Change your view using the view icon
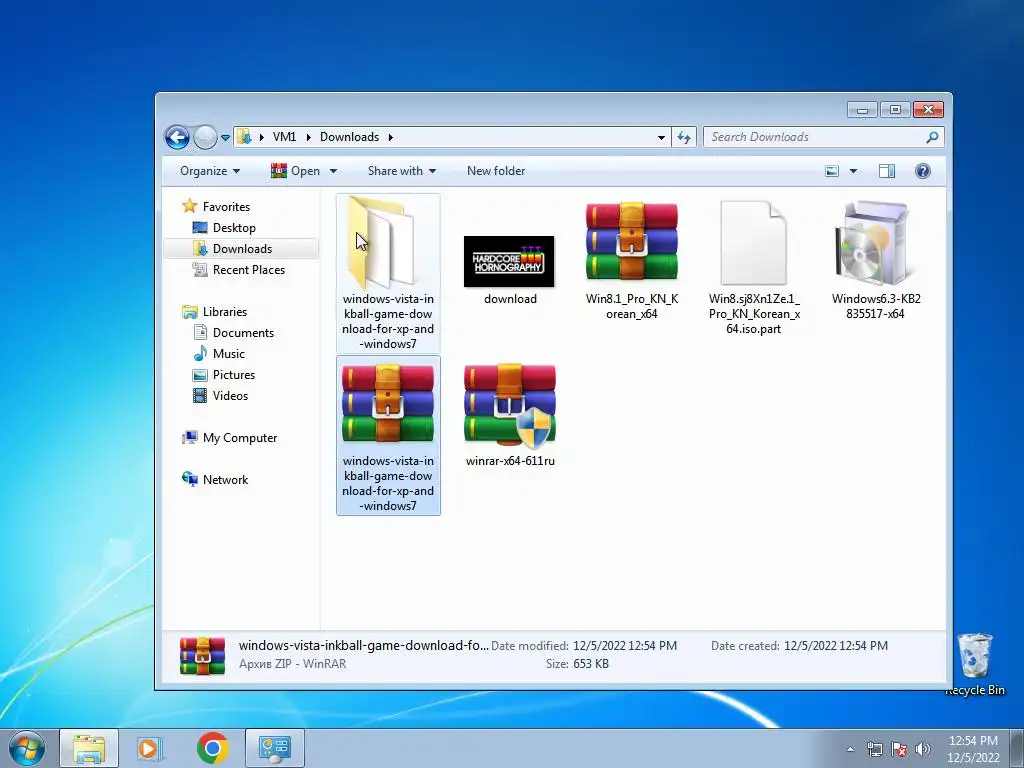Screen dimensions: 1024x768 832,171
